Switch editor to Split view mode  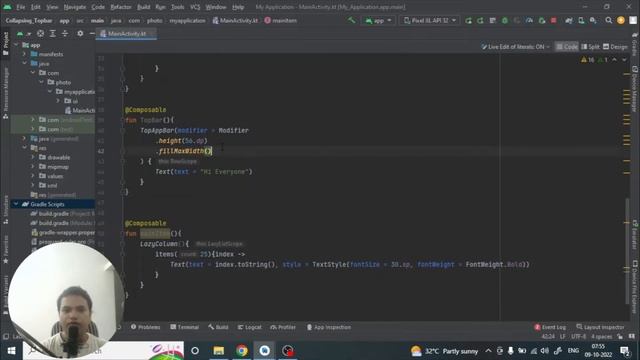coord(590,47)
